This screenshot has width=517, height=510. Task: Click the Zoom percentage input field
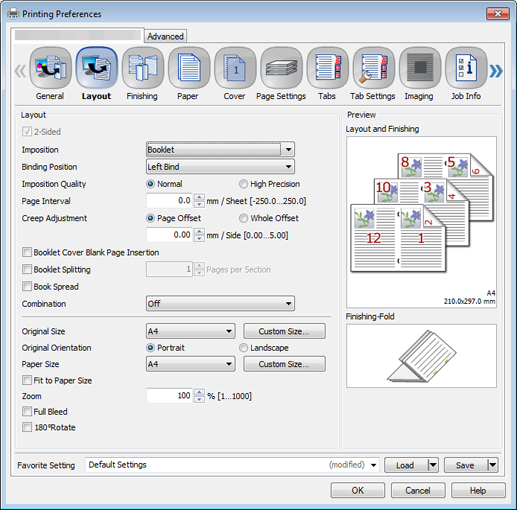pyautogui.click(x=169, y=396)
